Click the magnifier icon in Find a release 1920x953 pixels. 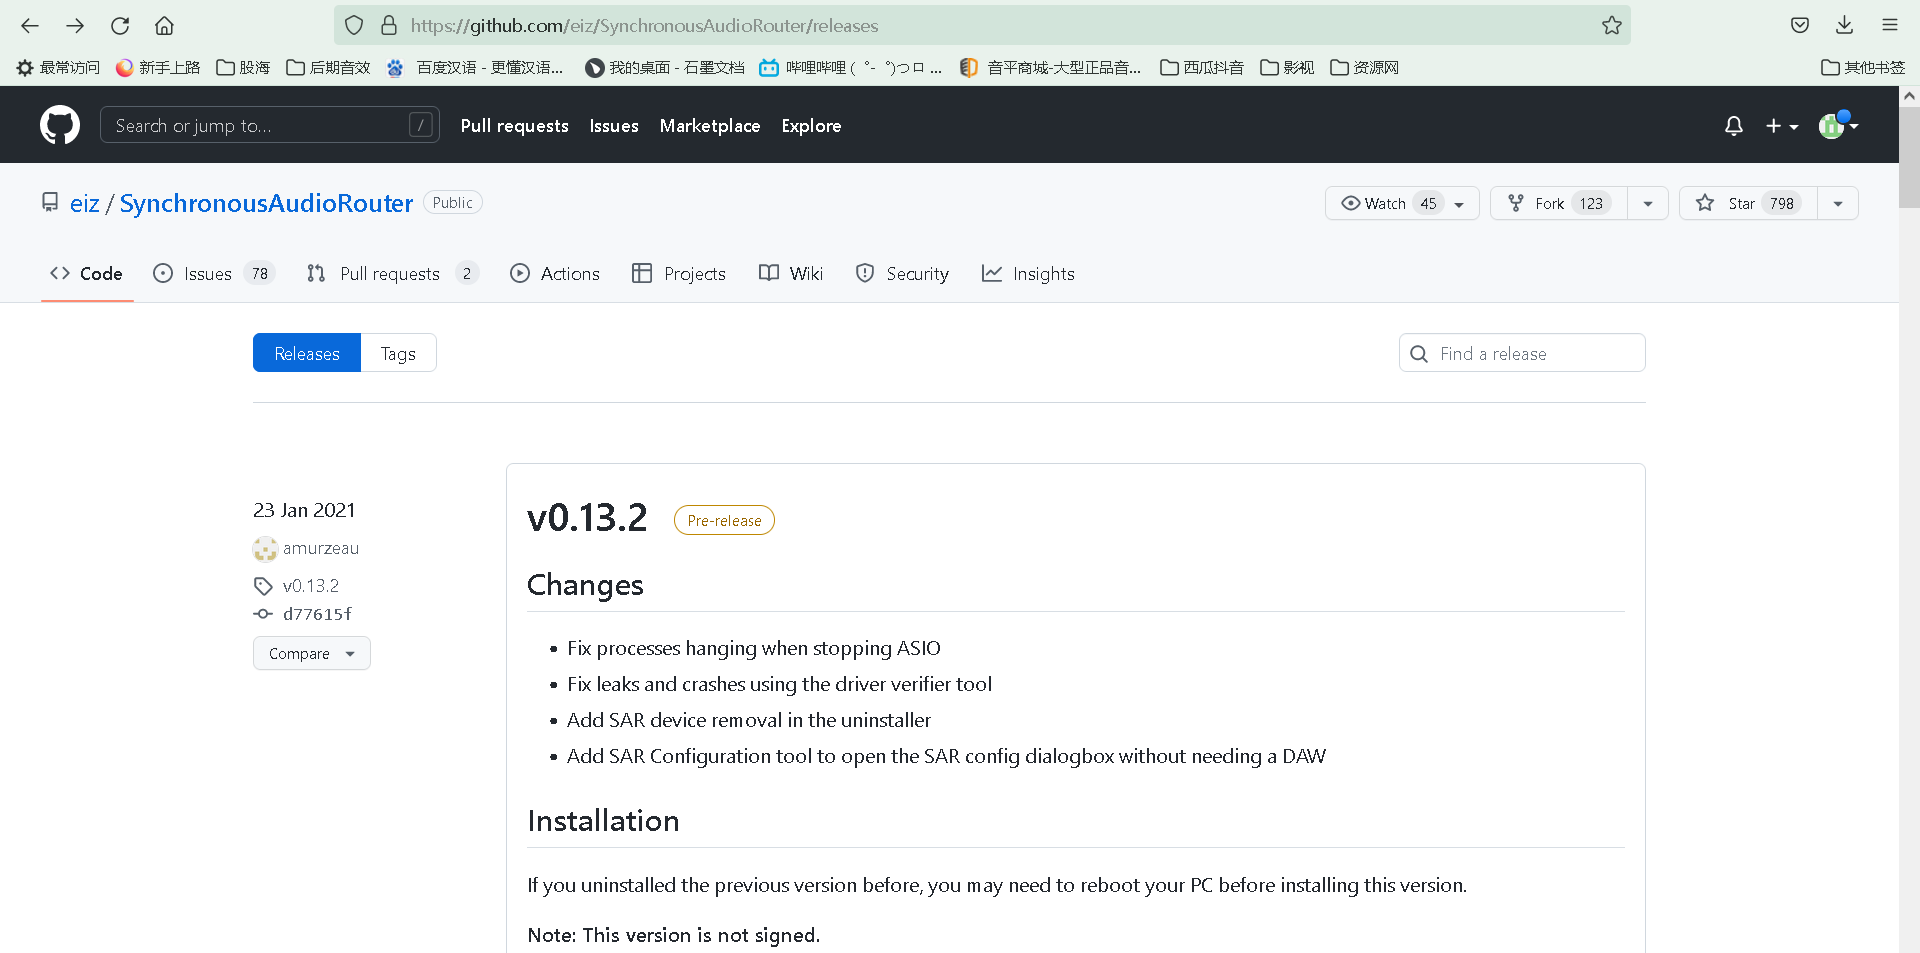(1419, 354)
